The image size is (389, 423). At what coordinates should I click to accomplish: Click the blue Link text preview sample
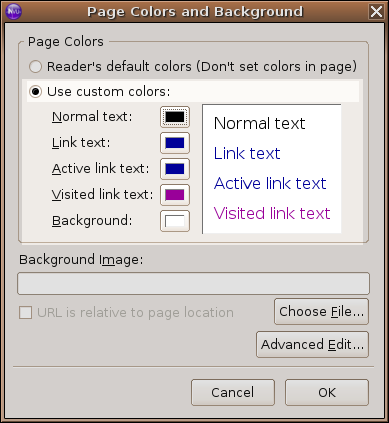[x=247, y=153]
